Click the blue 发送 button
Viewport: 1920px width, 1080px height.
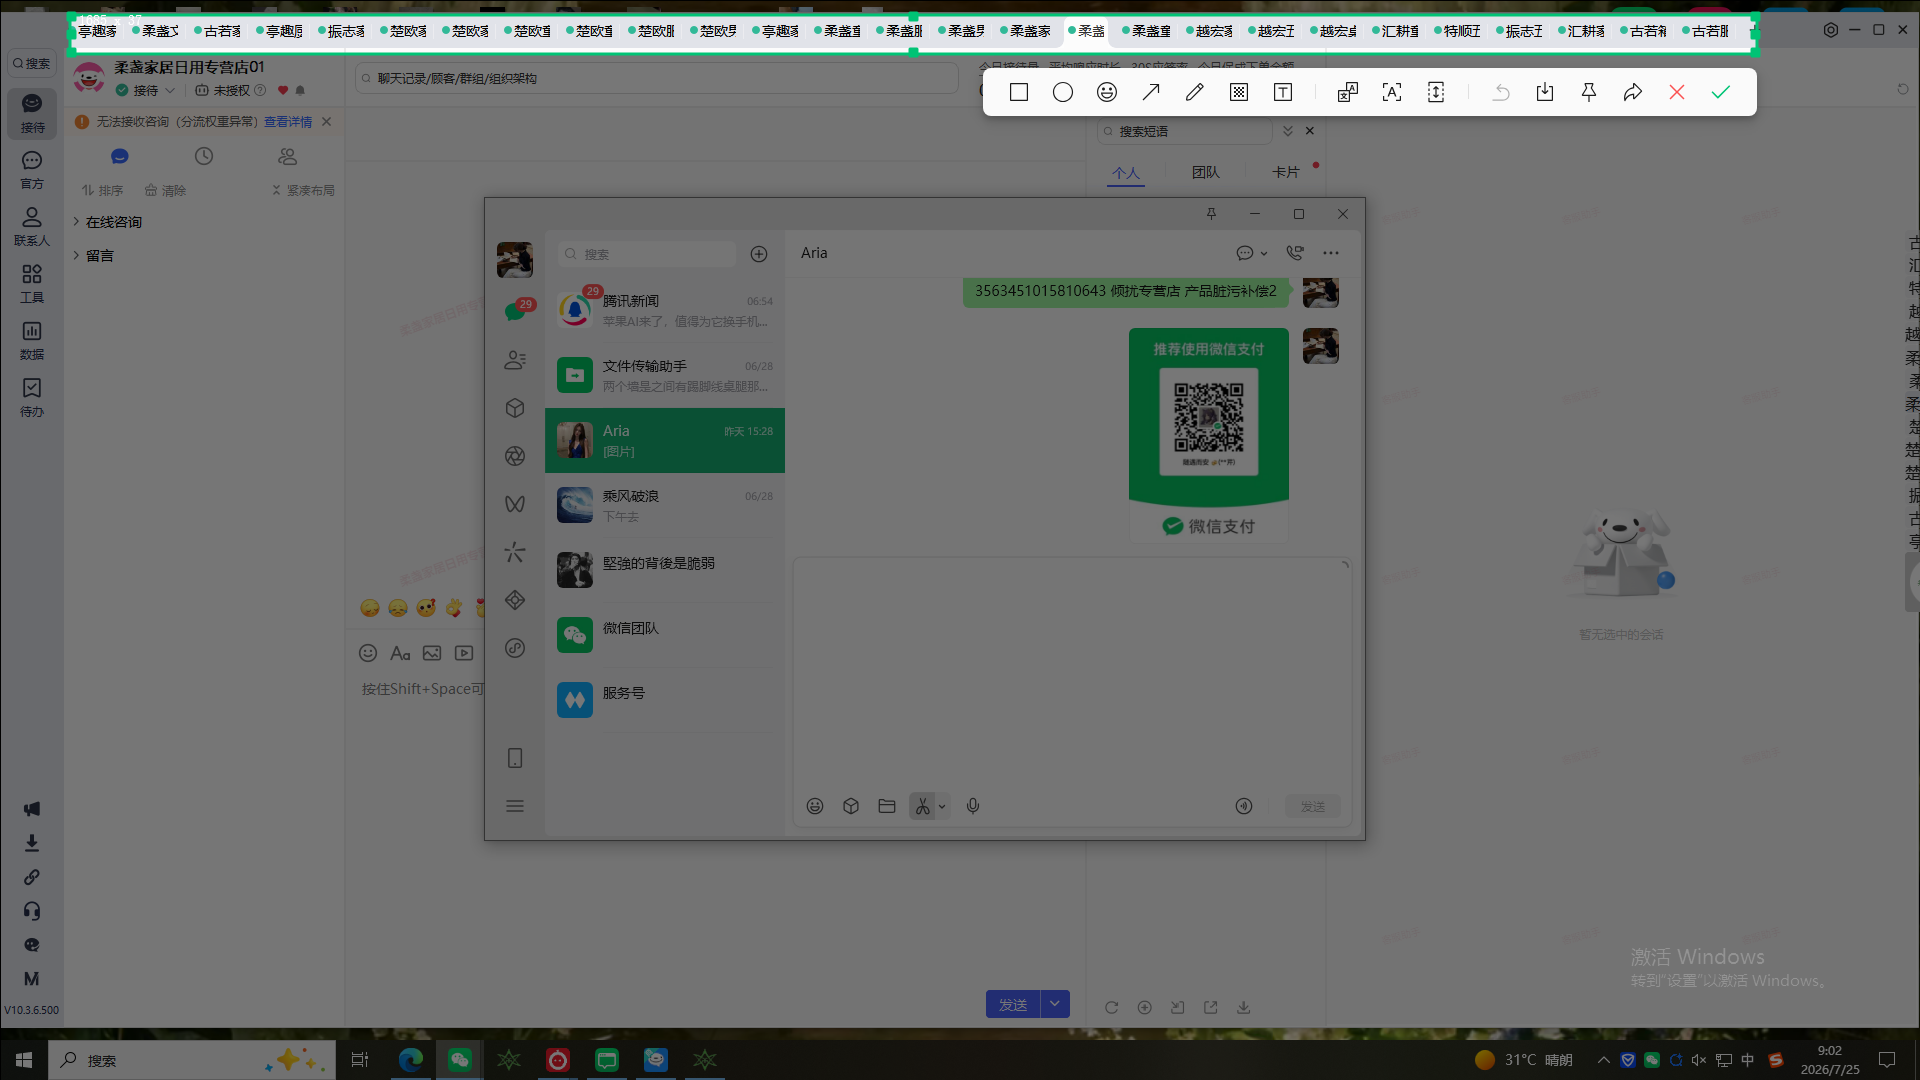coord(1013,1004)
